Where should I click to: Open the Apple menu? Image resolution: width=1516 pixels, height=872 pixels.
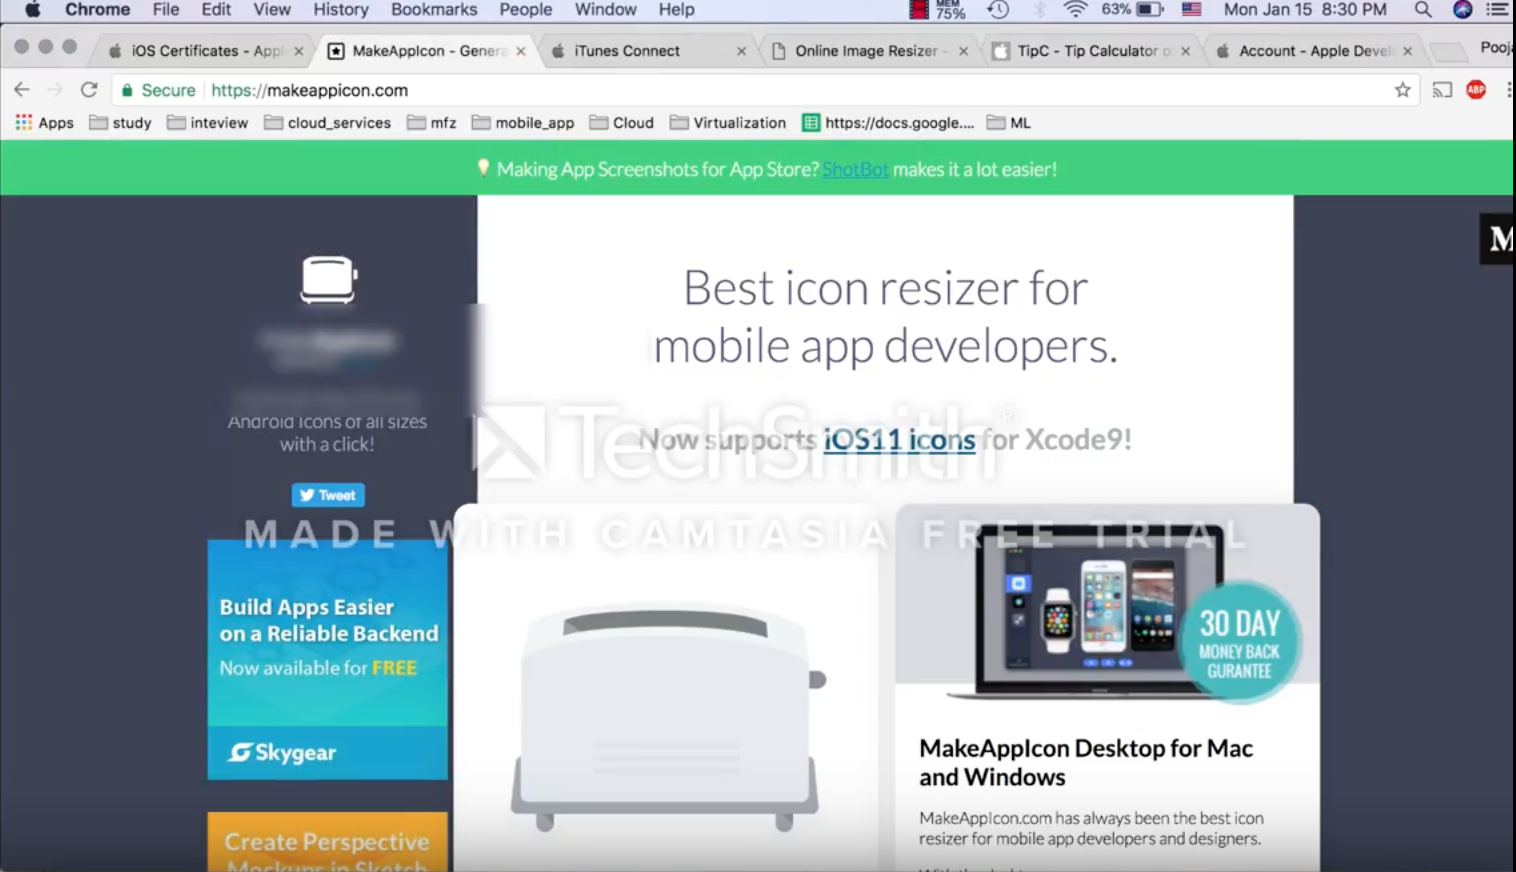point(32,10)
